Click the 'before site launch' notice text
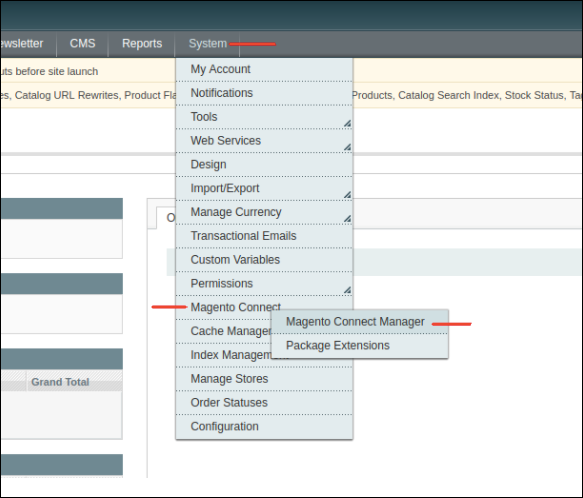Image resolution: width=583 pixels, height=498 pixels. click(x=57, y=71)
